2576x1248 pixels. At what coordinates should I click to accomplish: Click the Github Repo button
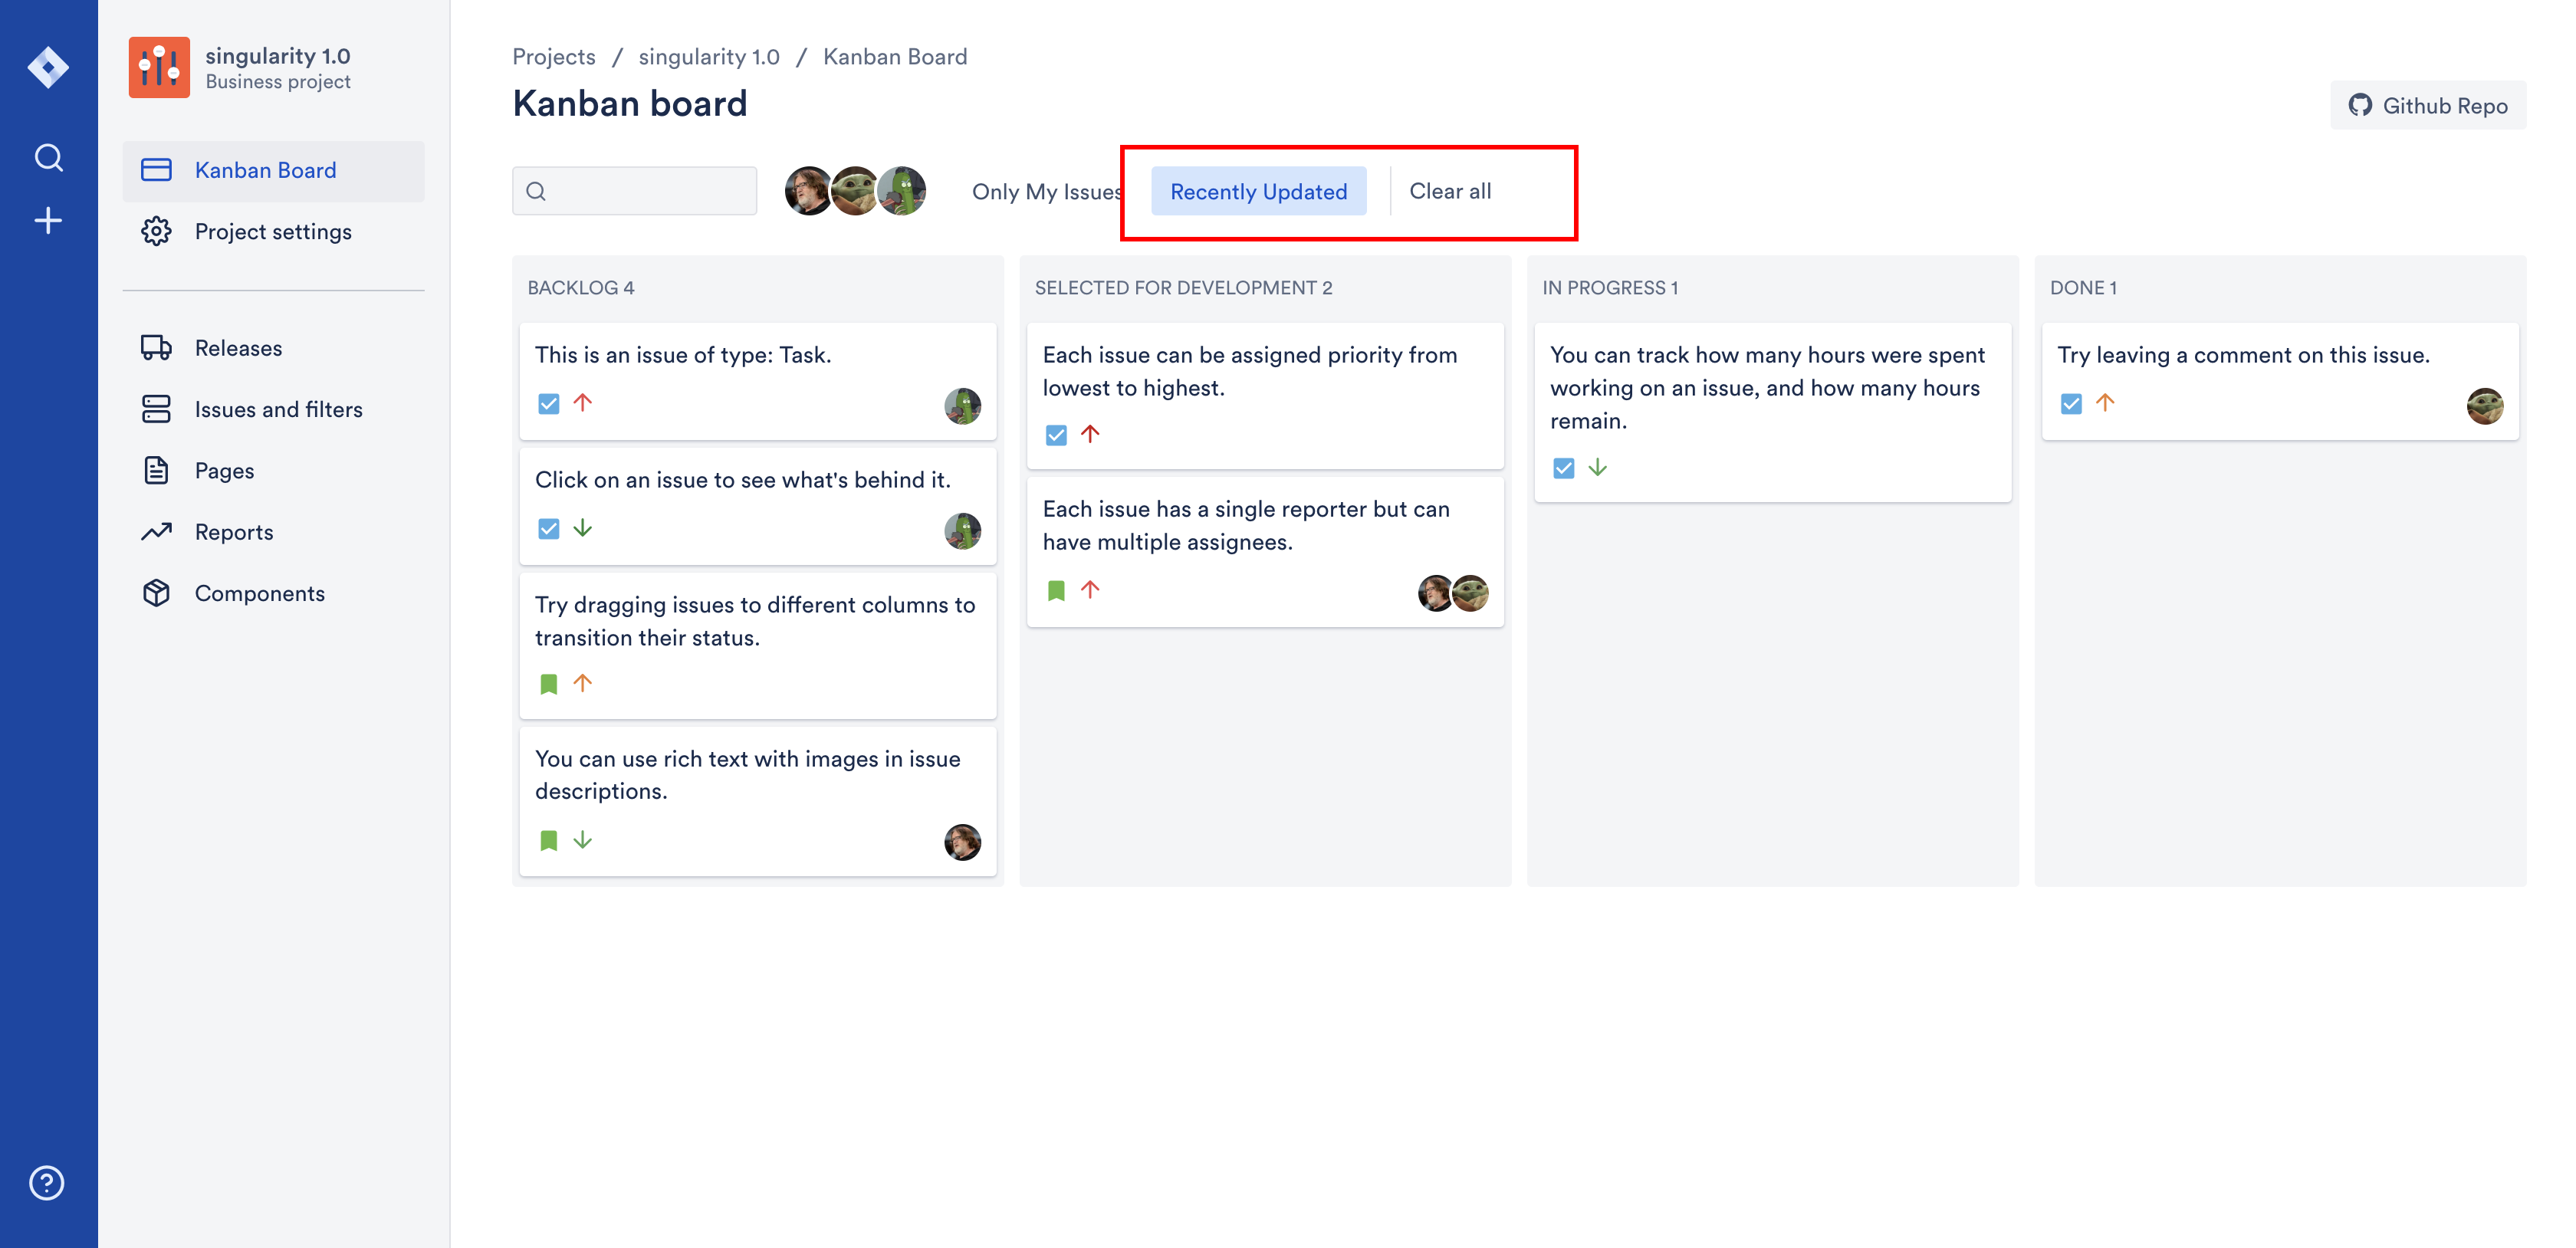[2427, 106]
